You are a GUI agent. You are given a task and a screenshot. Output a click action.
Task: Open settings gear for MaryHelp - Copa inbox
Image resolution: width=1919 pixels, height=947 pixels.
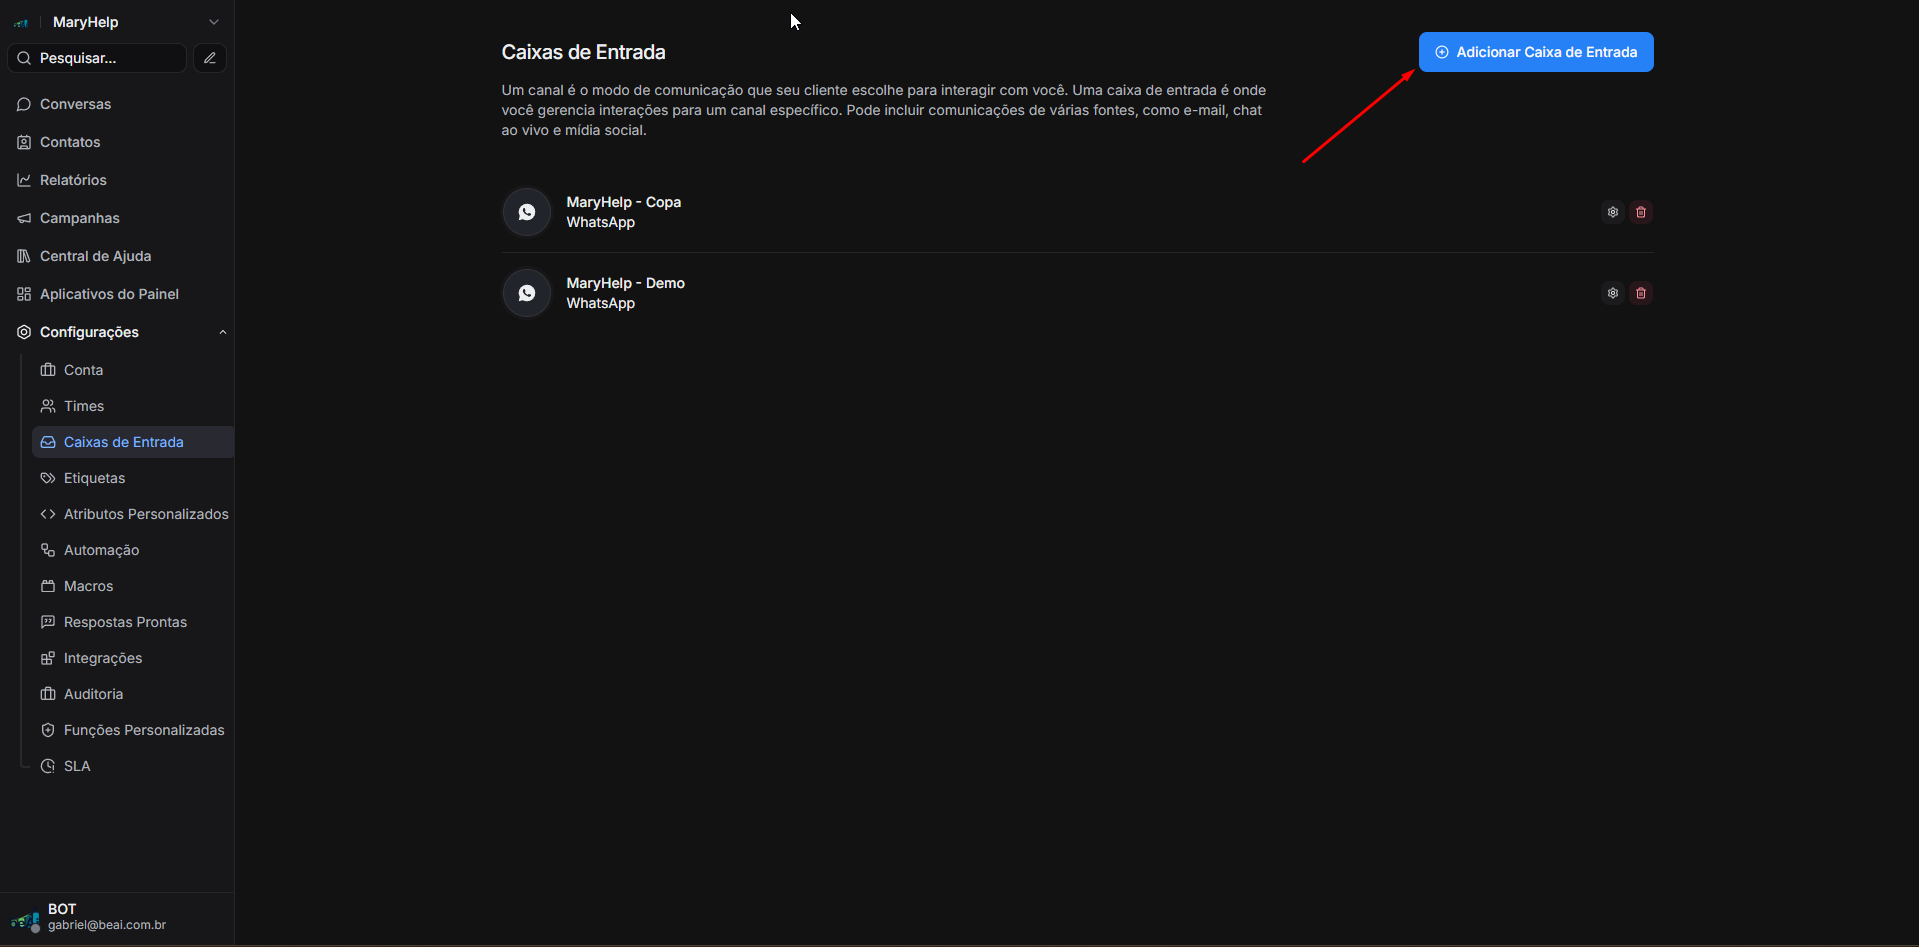1612,212
